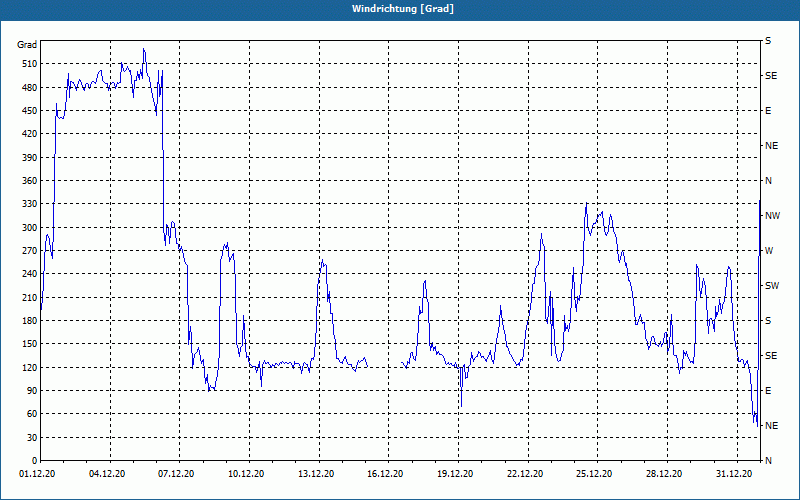
Task: Select the W compass label on the right axis
Action: tap(769, 251)
